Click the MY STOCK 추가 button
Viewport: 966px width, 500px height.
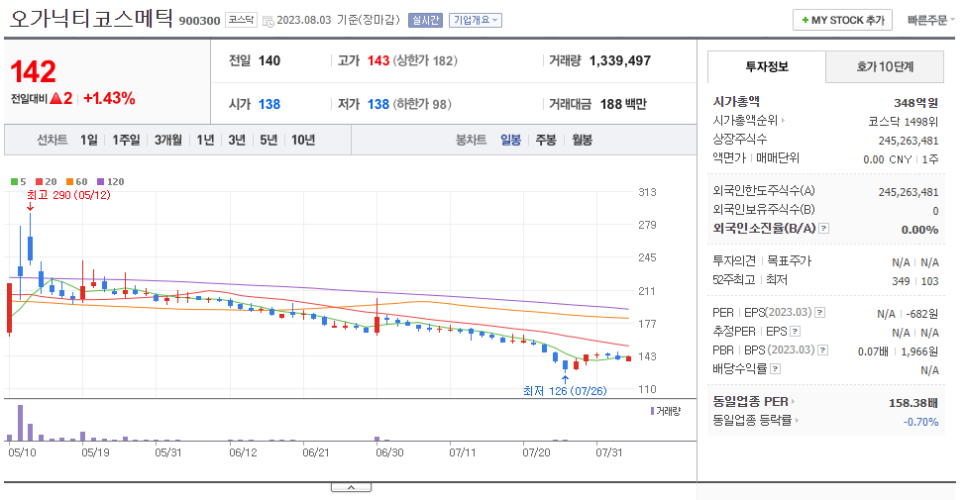843,20
